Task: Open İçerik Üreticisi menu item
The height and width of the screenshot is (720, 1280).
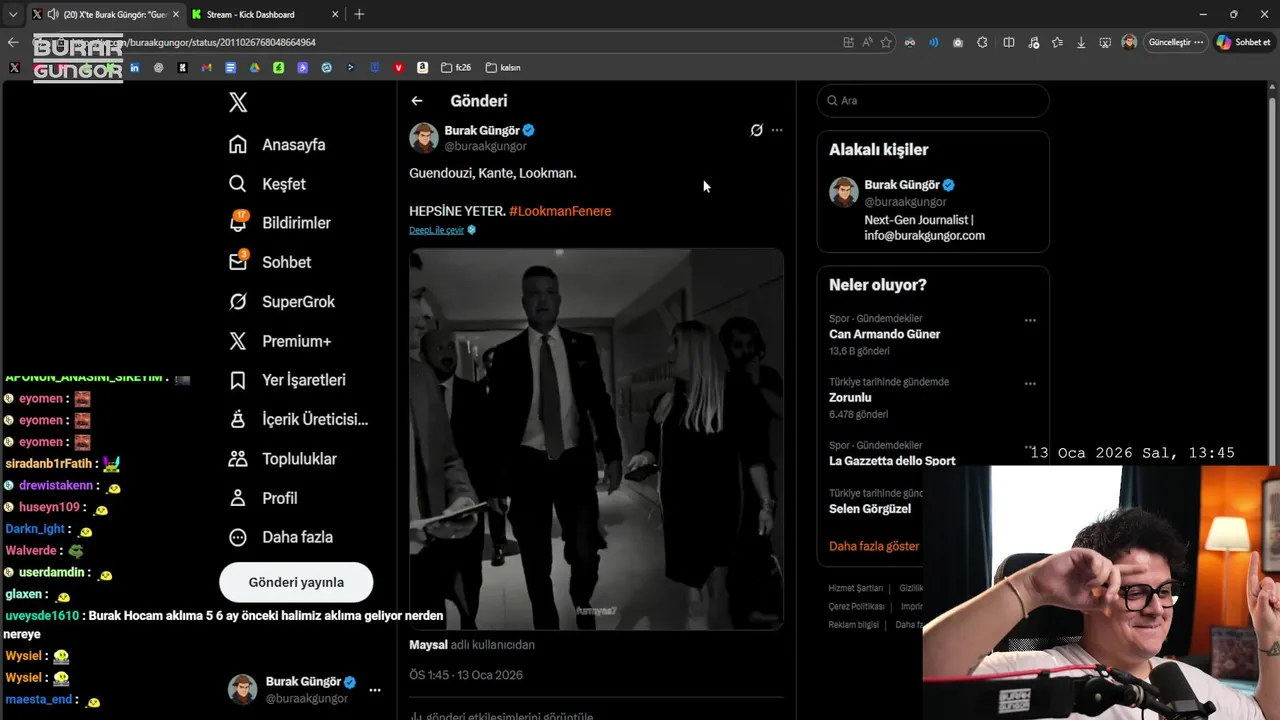Action: pyautogui.click(x=298, y=419)
